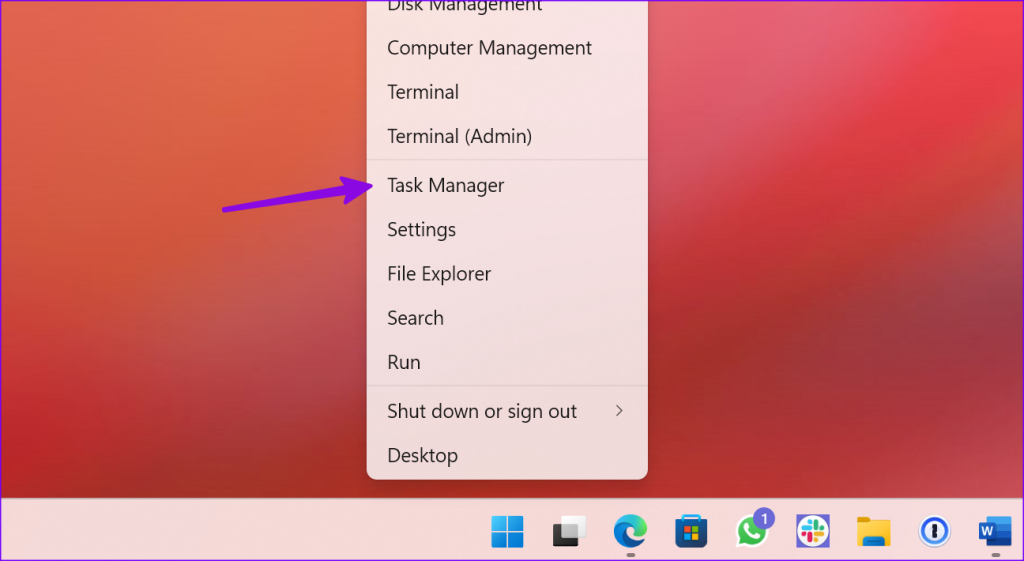Launch Terminal from the power menu
Viewport: 1024px width, 561px height.
507,92
